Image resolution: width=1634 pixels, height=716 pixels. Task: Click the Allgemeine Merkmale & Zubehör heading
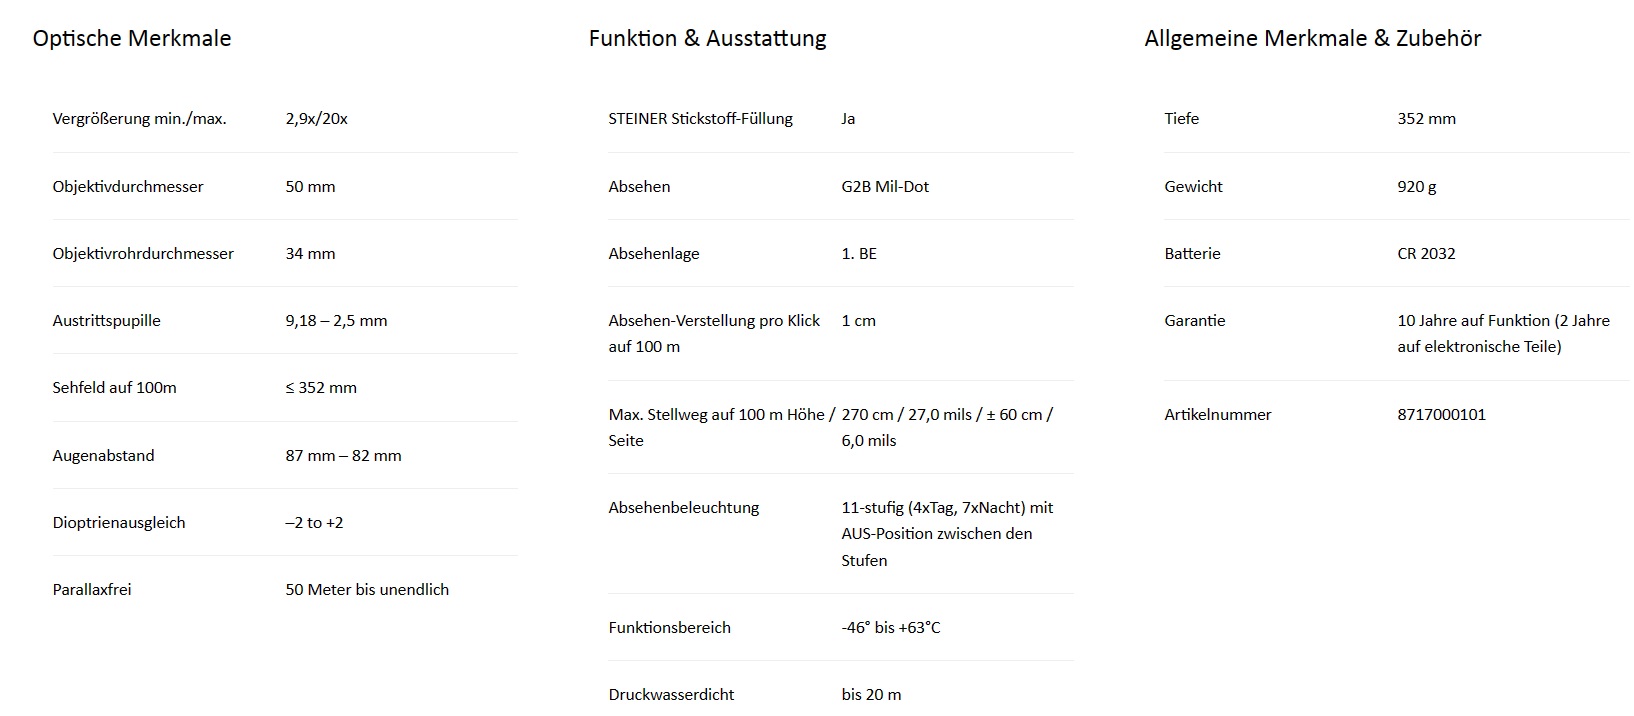click(1312, 38)
